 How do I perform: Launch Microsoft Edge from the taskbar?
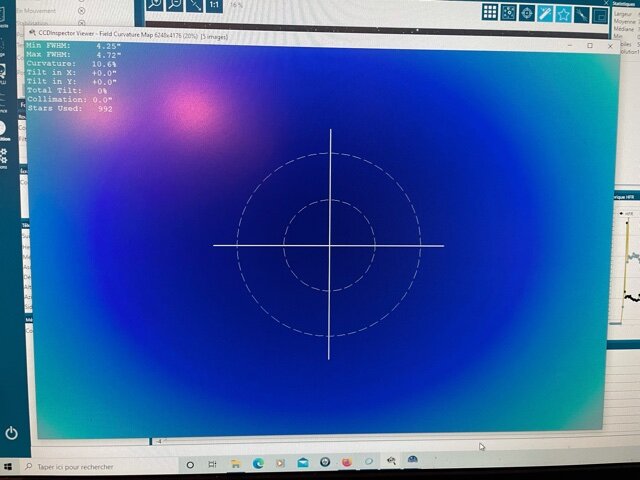pos(258,463)
